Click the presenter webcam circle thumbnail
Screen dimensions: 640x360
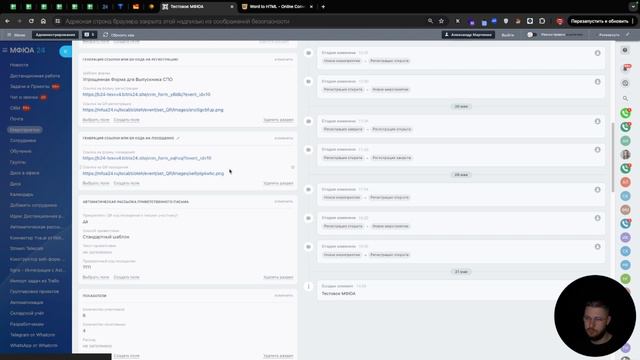(595, 316)
